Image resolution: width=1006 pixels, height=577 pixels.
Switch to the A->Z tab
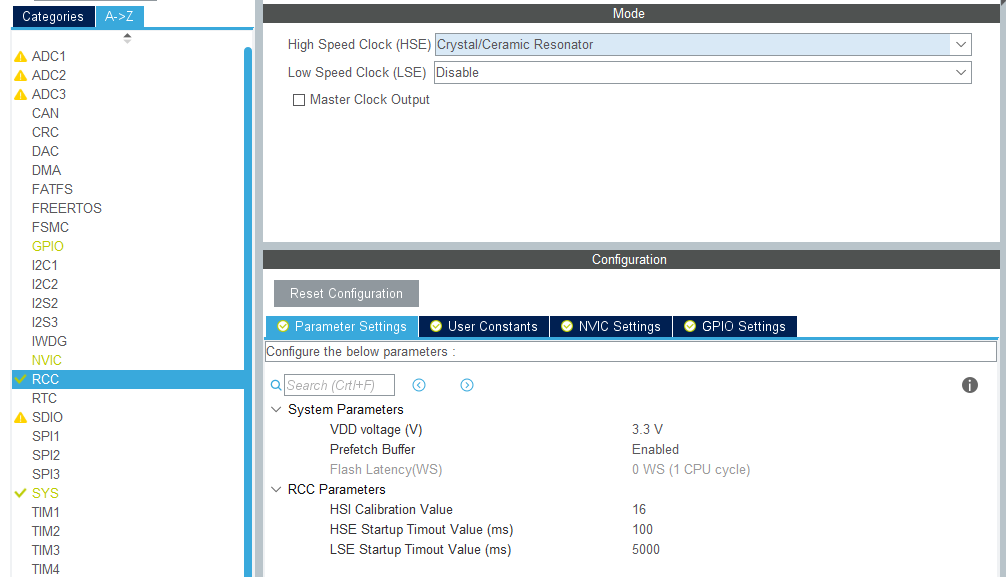[119, 17]
